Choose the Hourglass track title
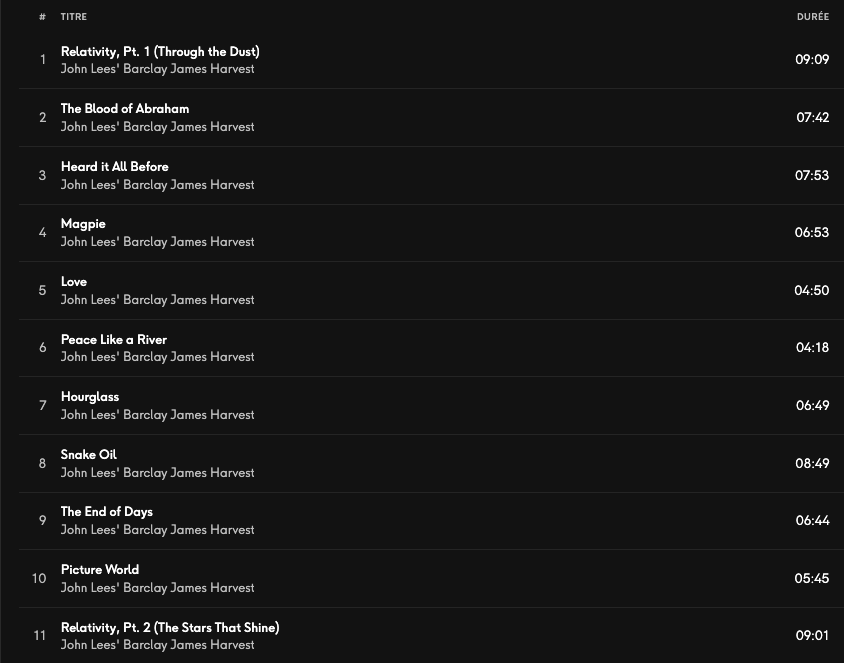 (x=90, y=397)
